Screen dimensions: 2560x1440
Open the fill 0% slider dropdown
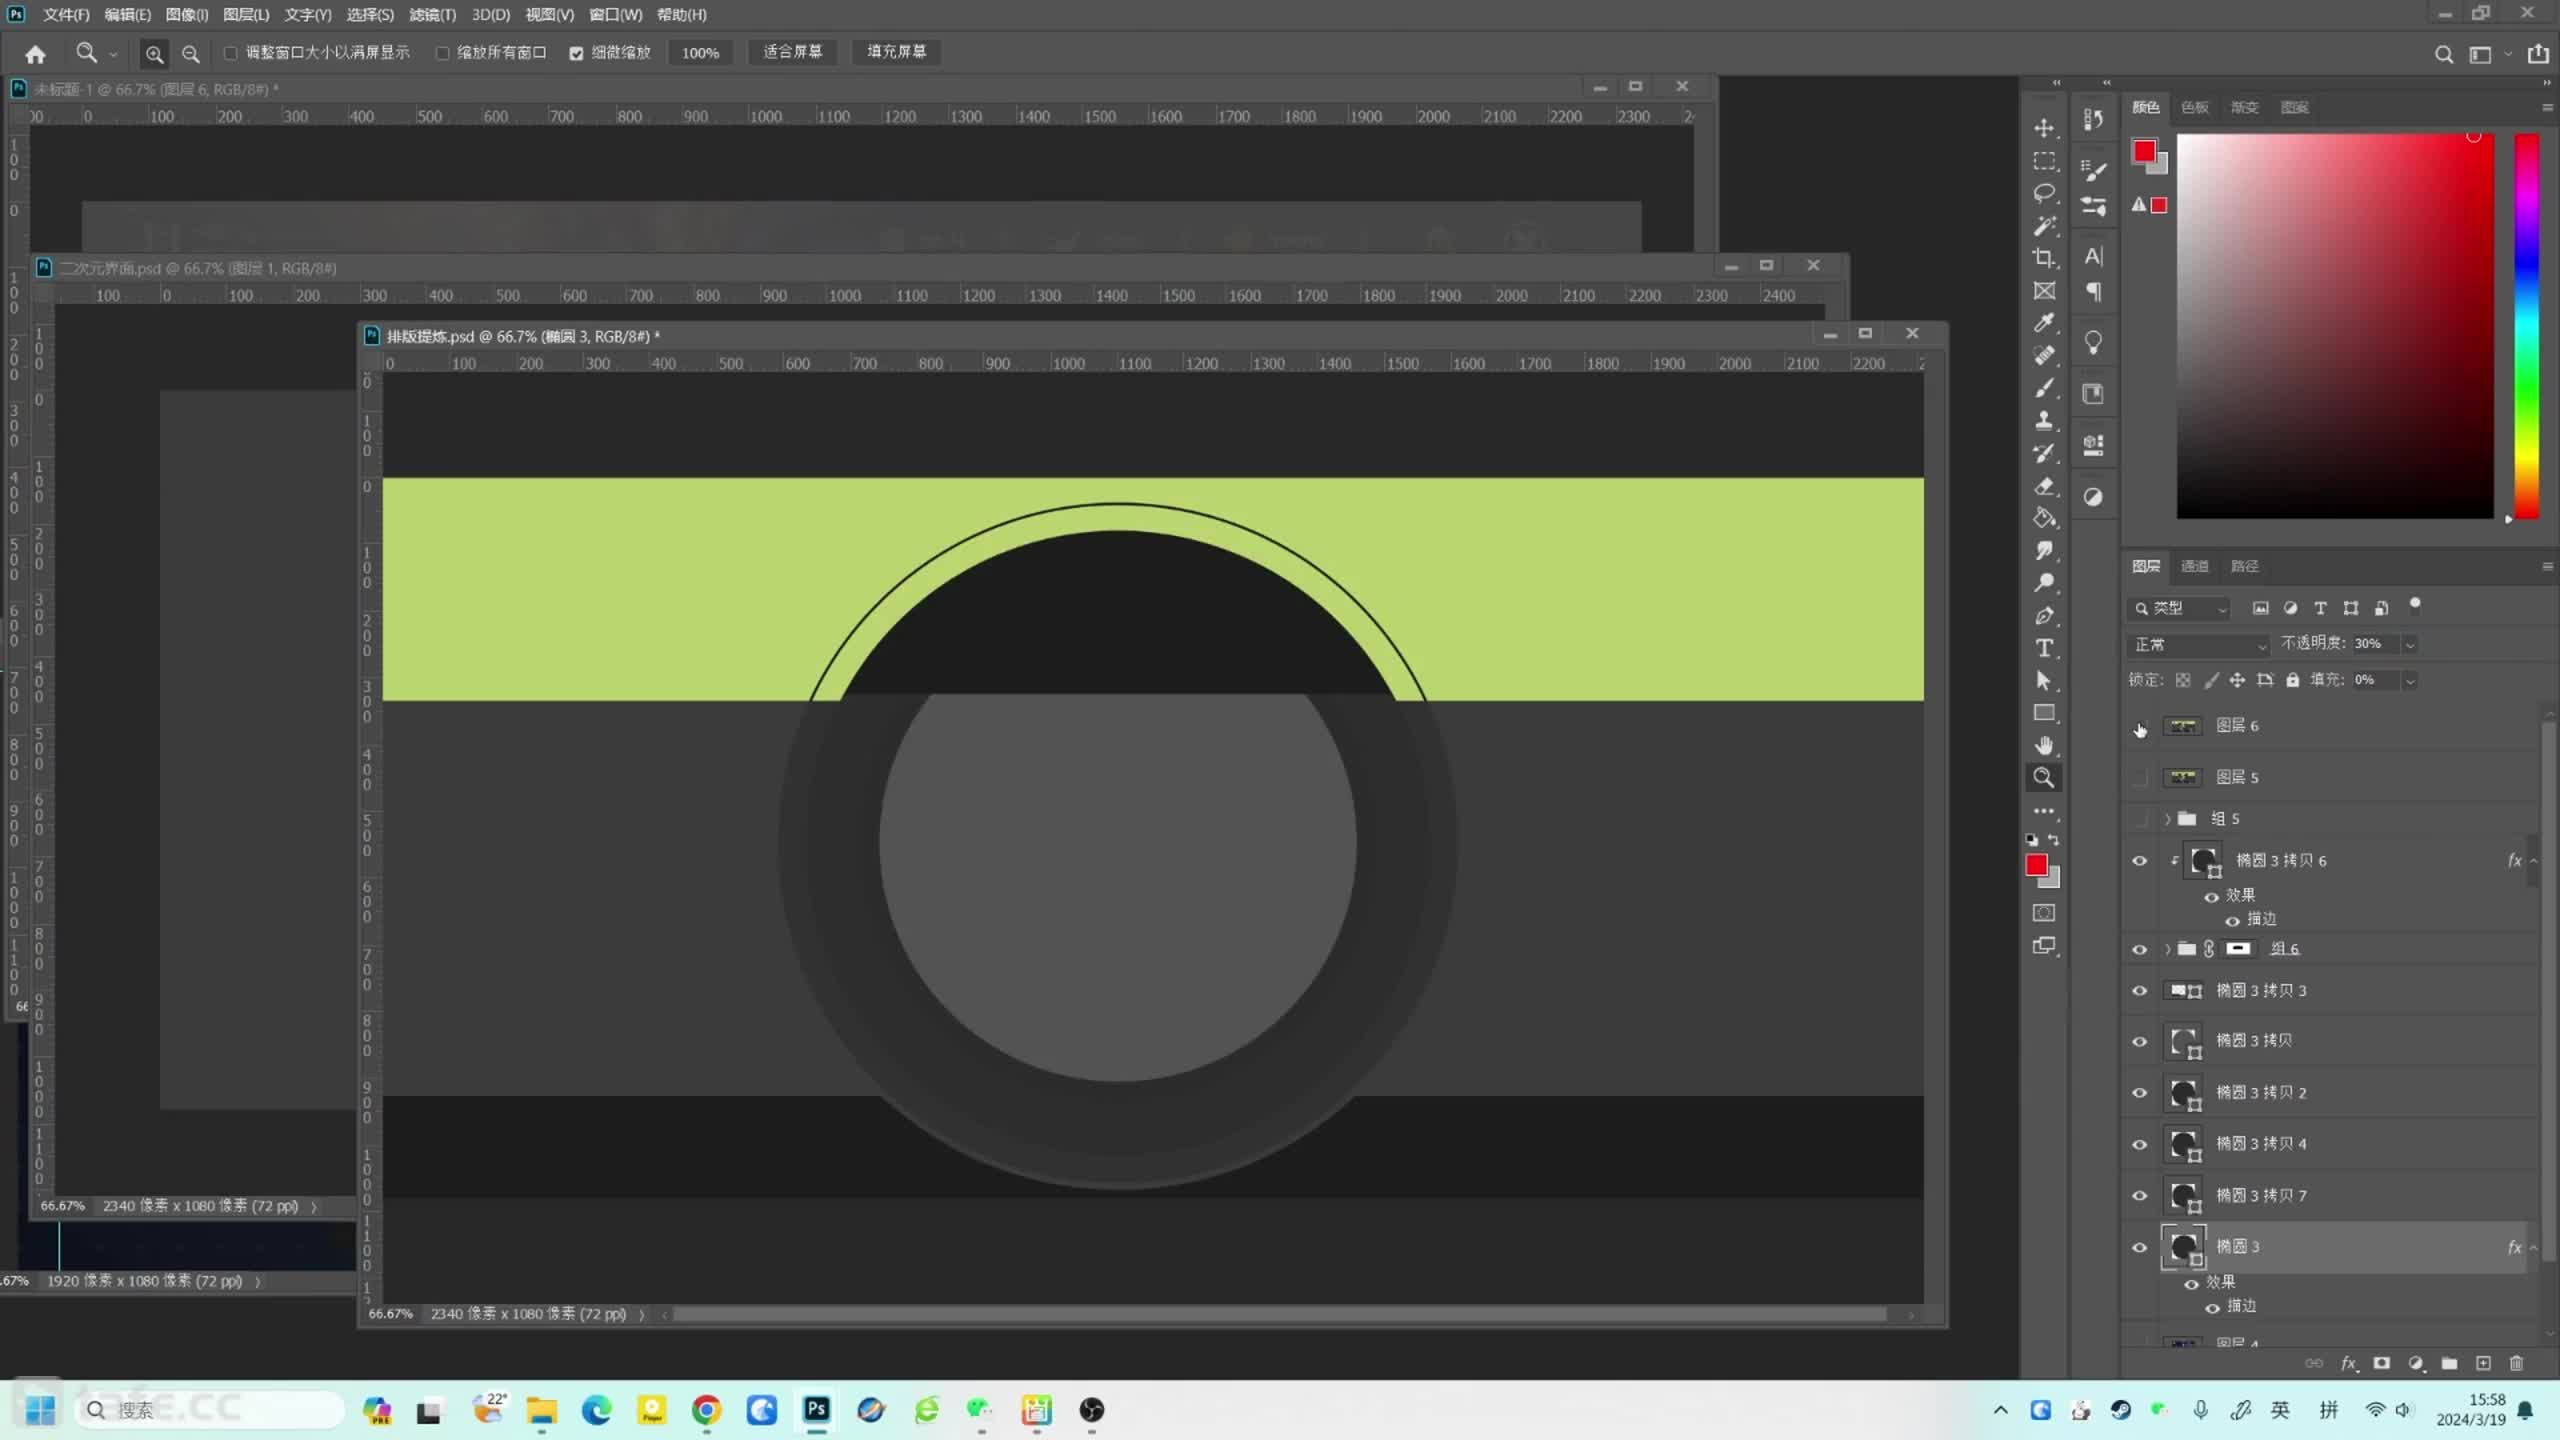[2410, 681]
